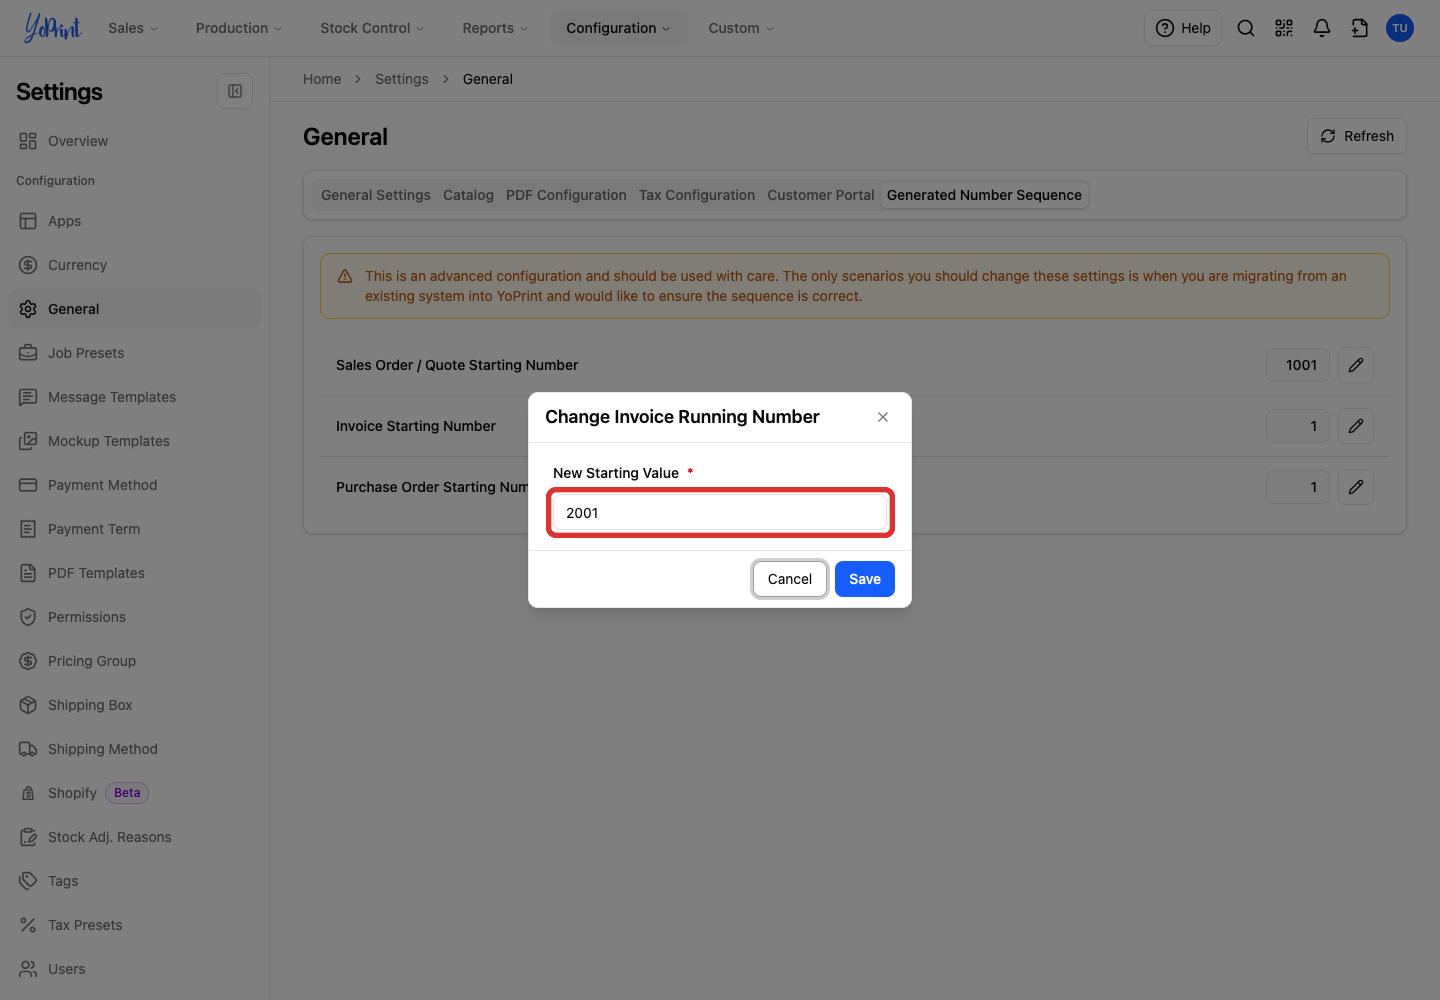Switch to Customer Portal tab
Screen dimensions: 1440x1000
(x=821, y=195)
